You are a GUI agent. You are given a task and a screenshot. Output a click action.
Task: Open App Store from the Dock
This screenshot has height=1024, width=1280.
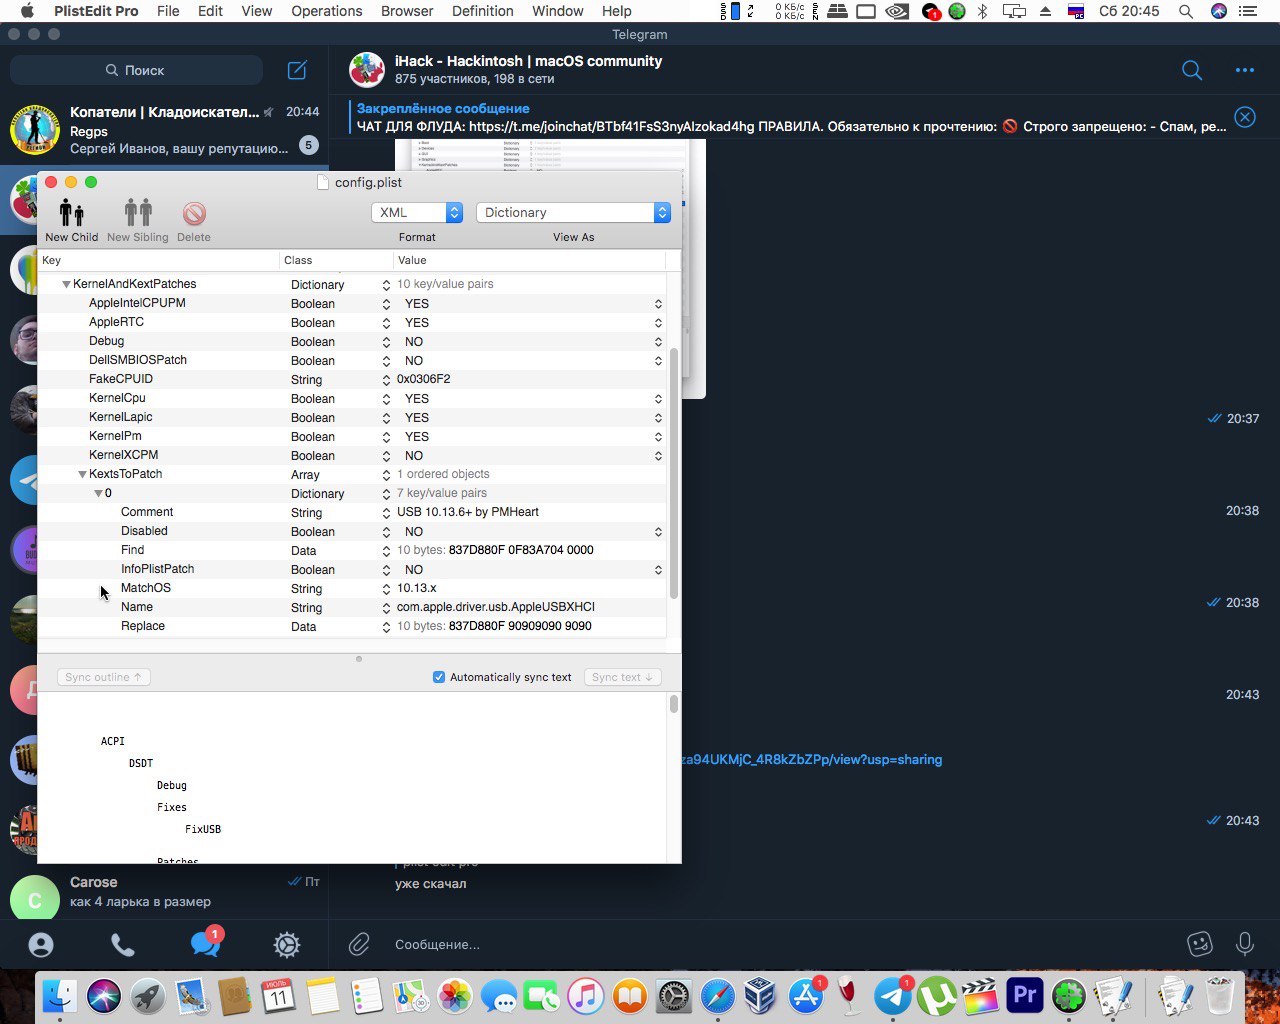[x=805, y=996]
